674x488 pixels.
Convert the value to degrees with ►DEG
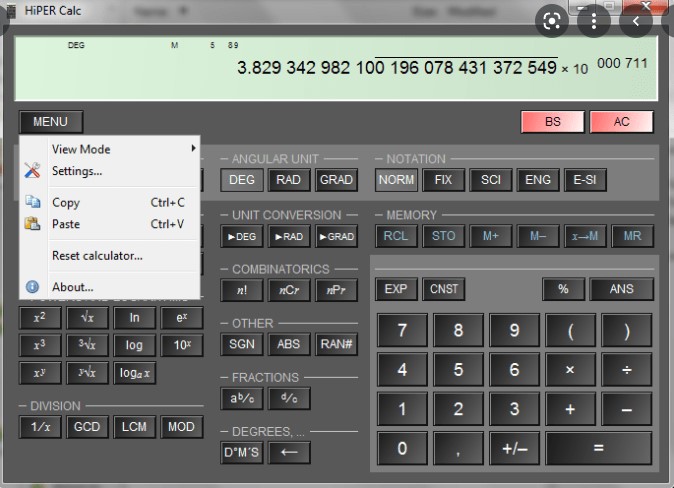242,236
